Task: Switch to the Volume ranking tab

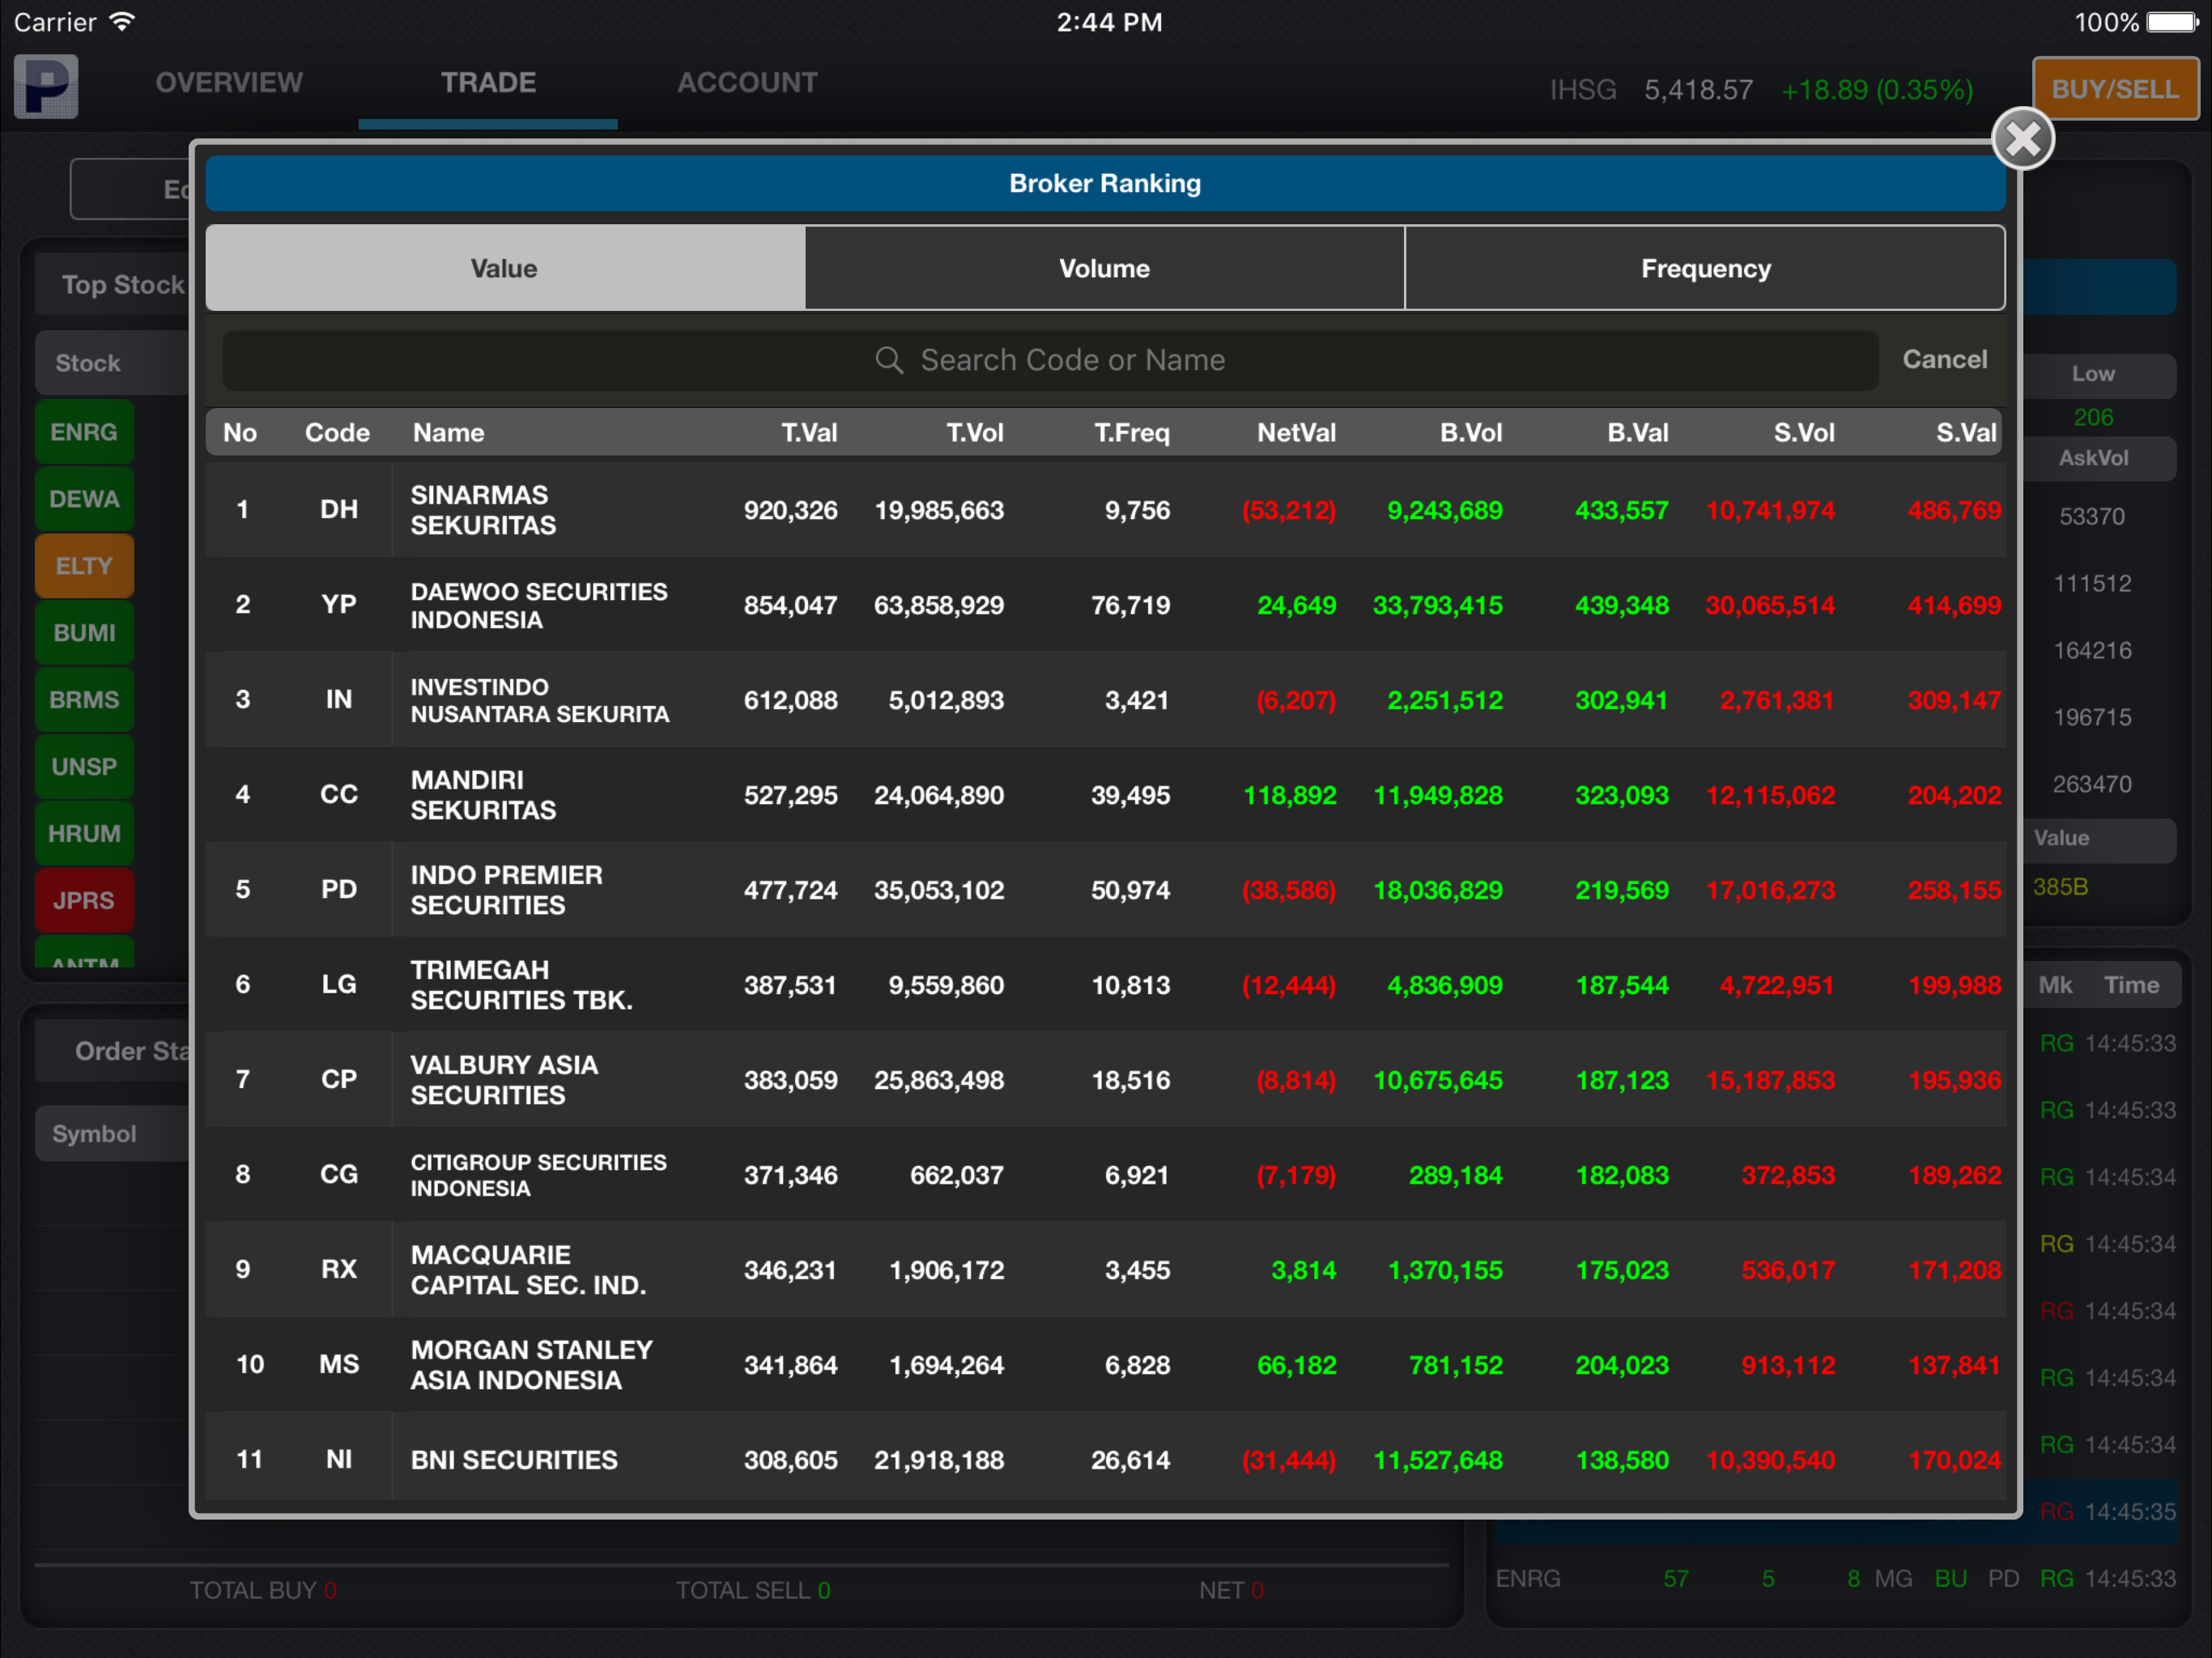Action: point(1104,268)
